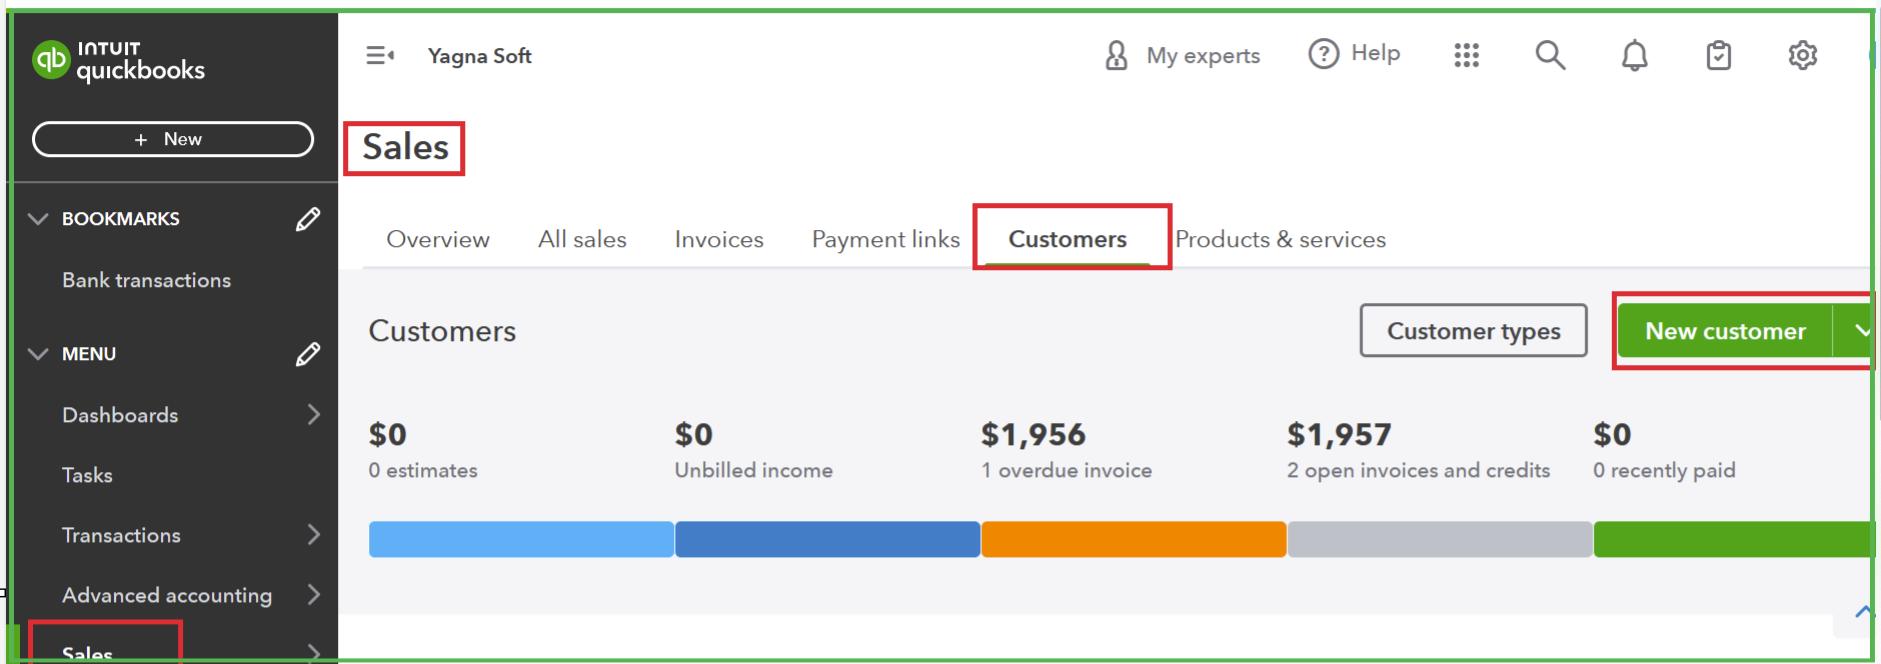This screenshot has width=1881, height=664.
Task: Click the $1,956 overdue amount
Action: (1033, 435)
